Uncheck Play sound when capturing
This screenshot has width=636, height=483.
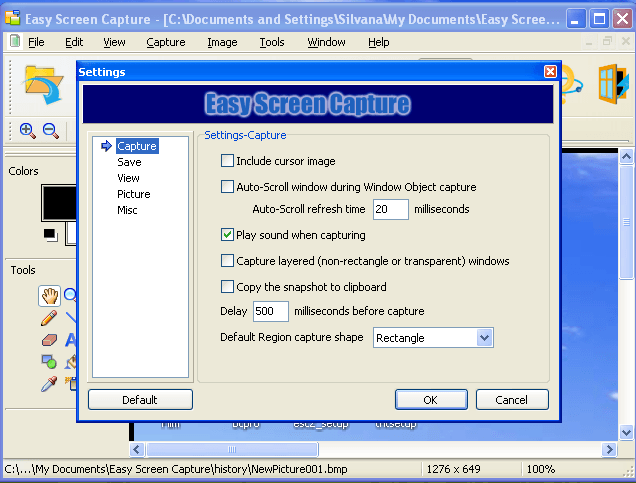(227, 235)
